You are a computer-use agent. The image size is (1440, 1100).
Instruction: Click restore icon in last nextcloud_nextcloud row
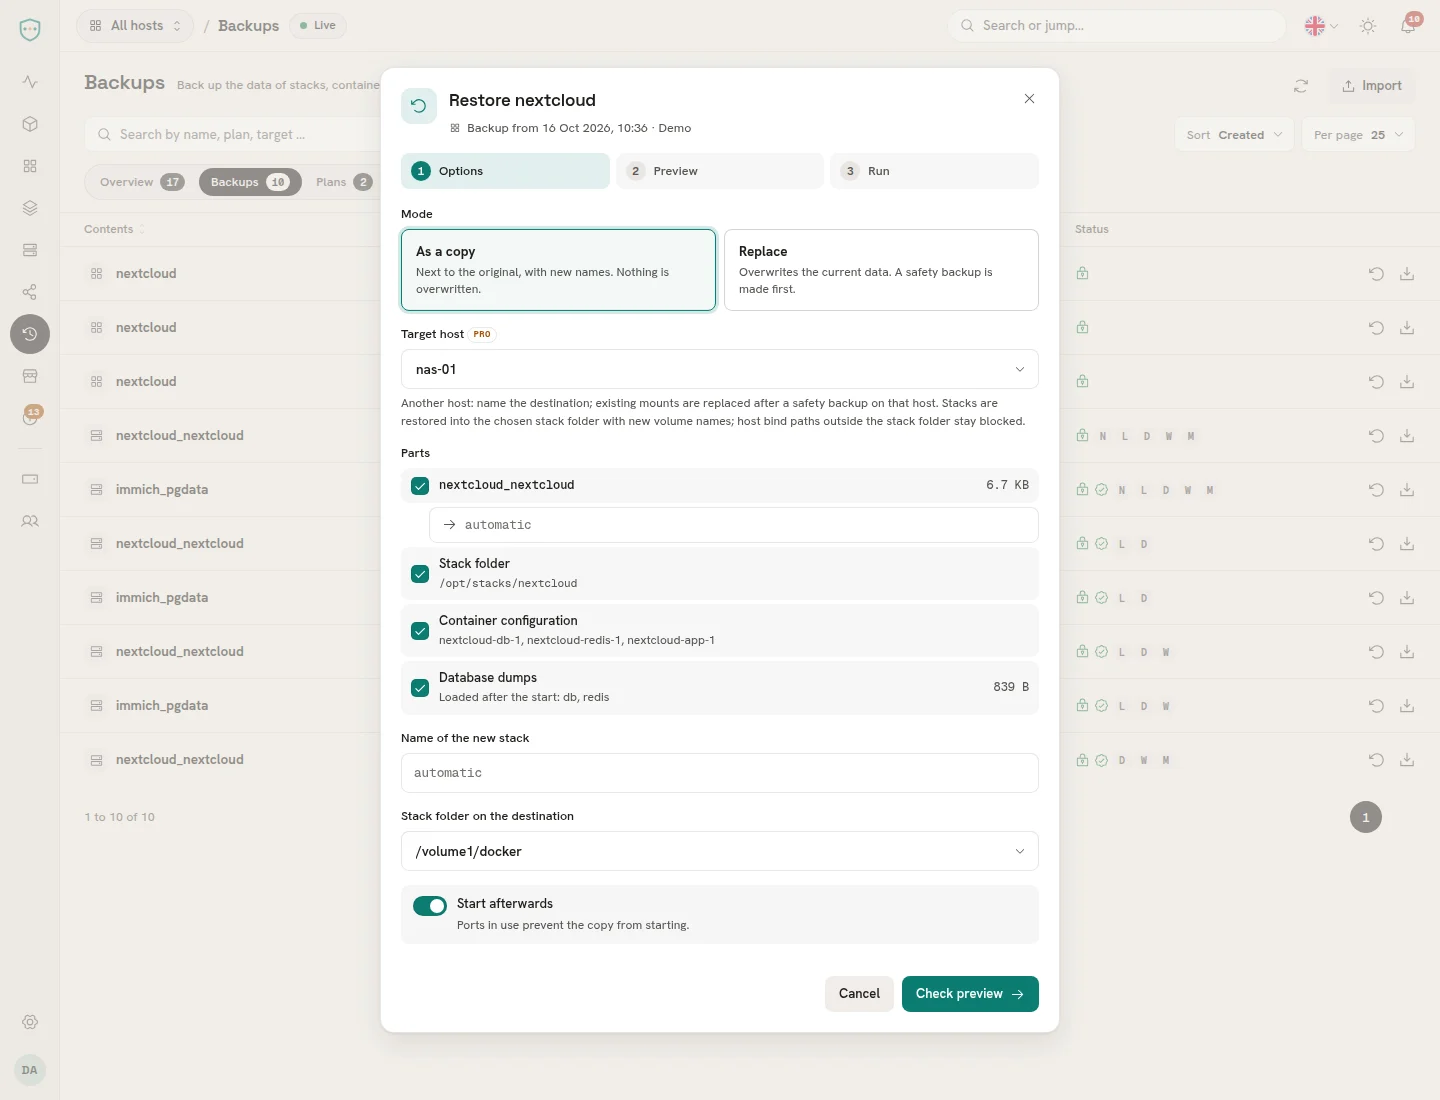(x=1376, y=760)
